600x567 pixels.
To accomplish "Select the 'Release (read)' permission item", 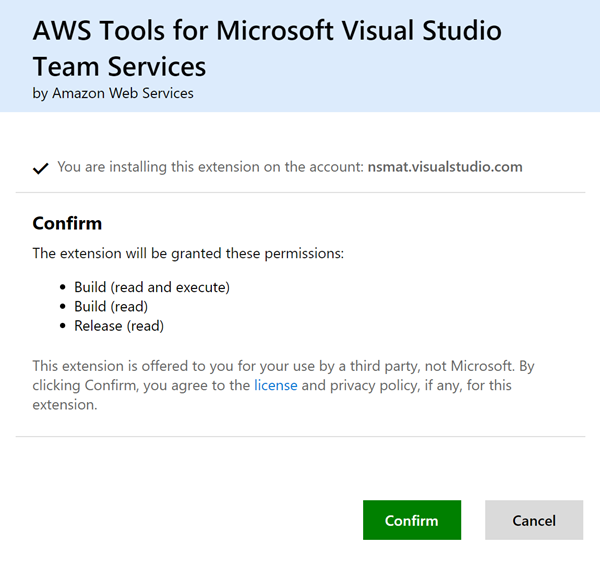I will tap(119, 326).
